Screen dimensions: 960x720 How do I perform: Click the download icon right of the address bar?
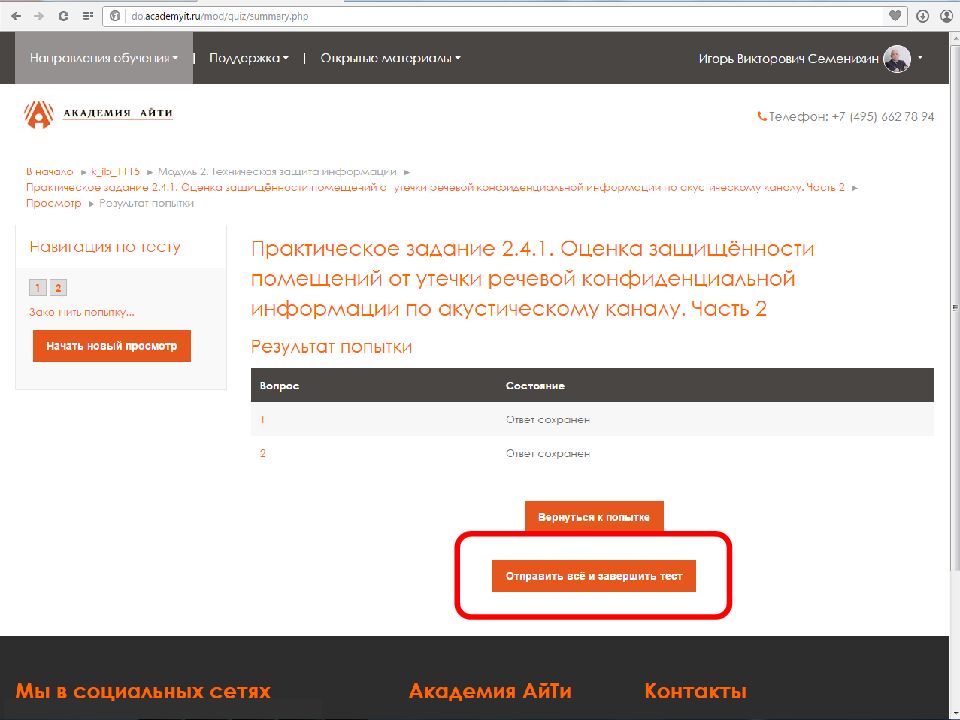922,16
